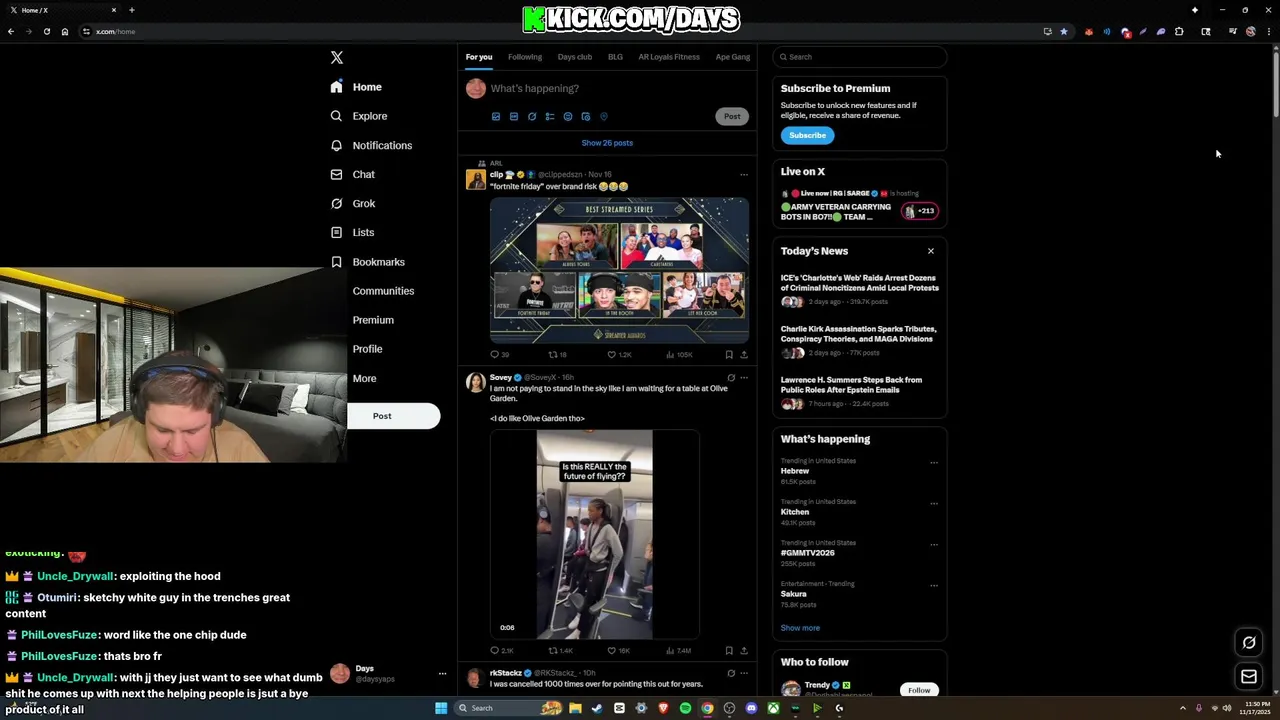Click the X search input field
This screenshot has width=1280, height=720.
click(x=860, y=57)
